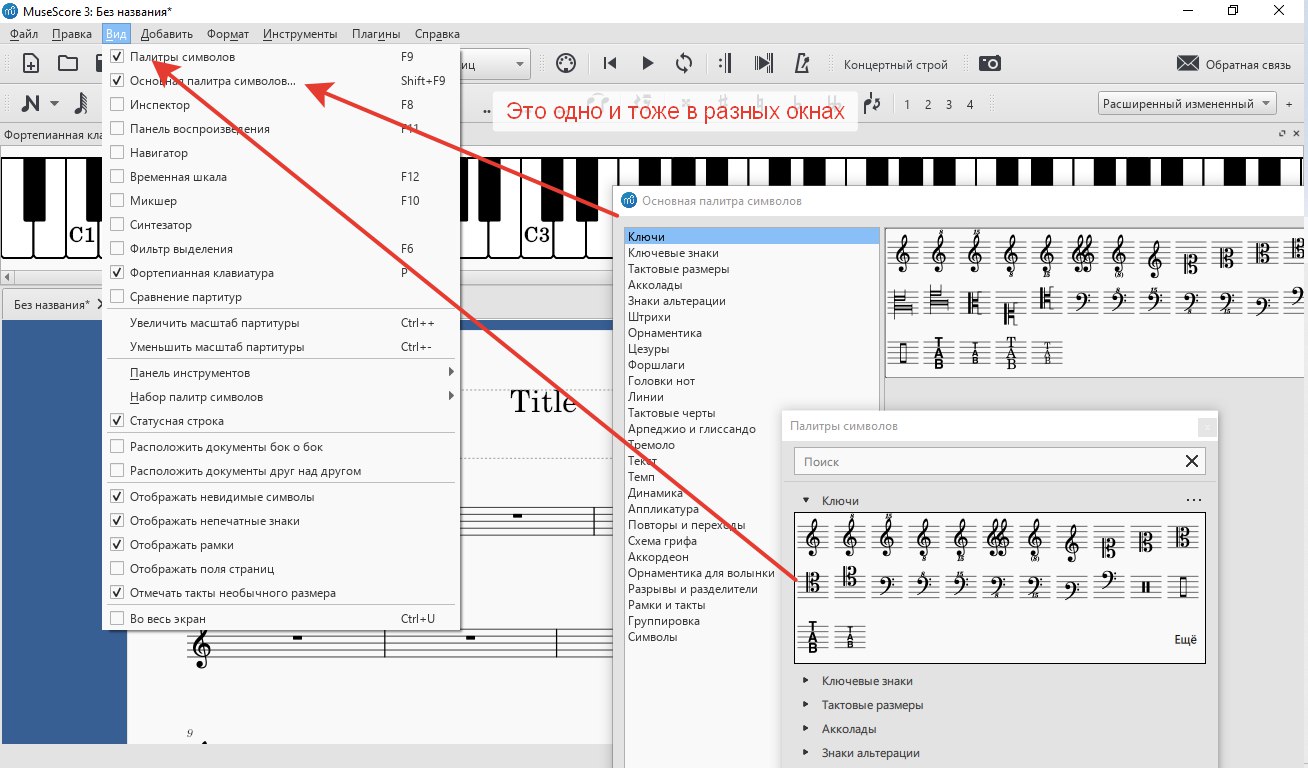Choose first bass clef in Палитры символов panel

[x=887, y=587]
